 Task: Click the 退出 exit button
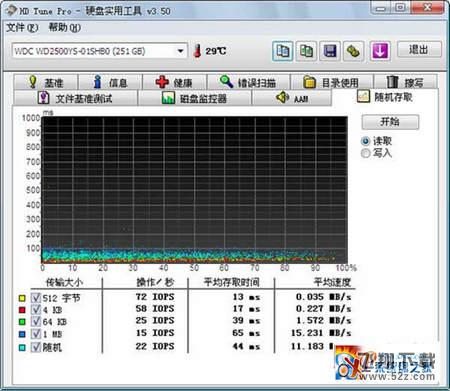(419, 50)
